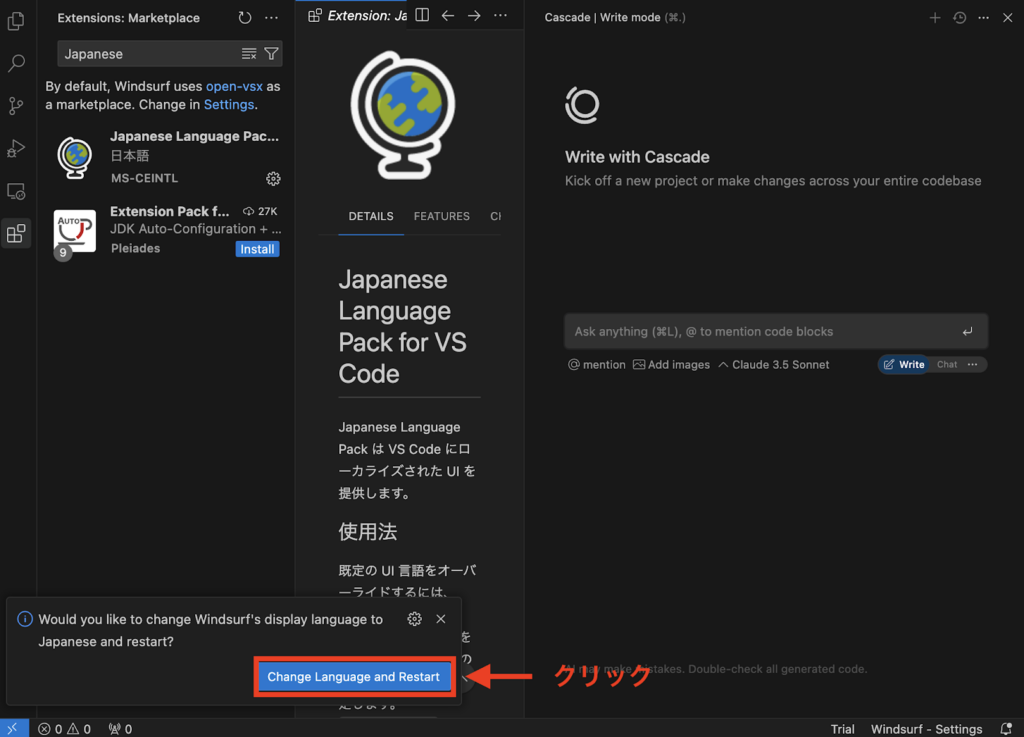This screenshot has height=737, width=1024.
Task: Open editor tab more actions menu
Action: click(x=500, y=15)
